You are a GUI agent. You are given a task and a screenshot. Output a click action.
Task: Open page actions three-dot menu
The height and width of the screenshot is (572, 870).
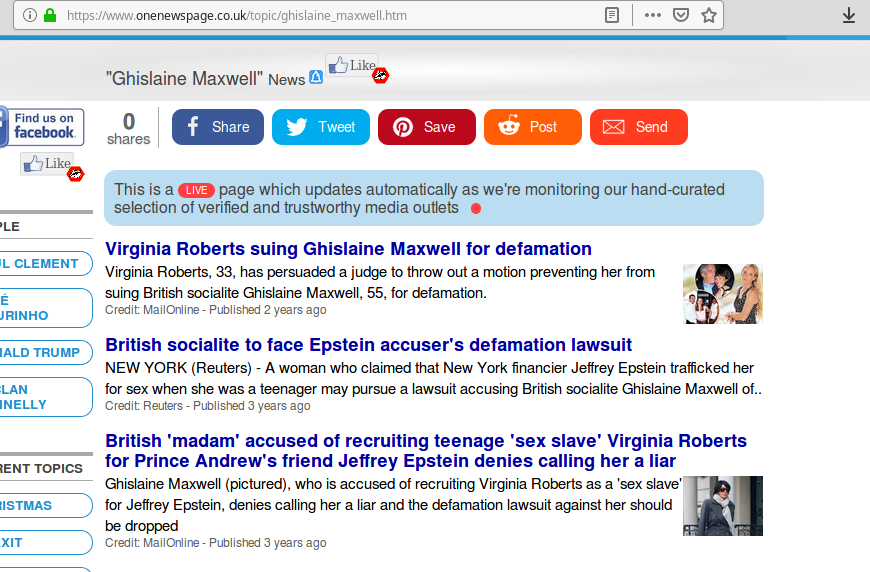click(652, 15)
